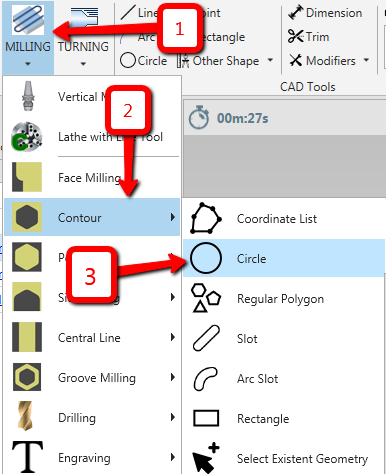Viewport: 386px width, 474px height.
Task: Open the TURNING dropdown arrow
Action: point(83,64)
